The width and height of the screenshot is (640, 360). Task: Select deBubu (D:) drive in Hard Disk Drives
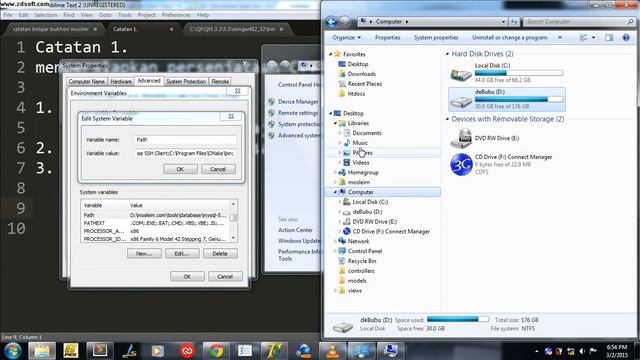tap(507, 99)
